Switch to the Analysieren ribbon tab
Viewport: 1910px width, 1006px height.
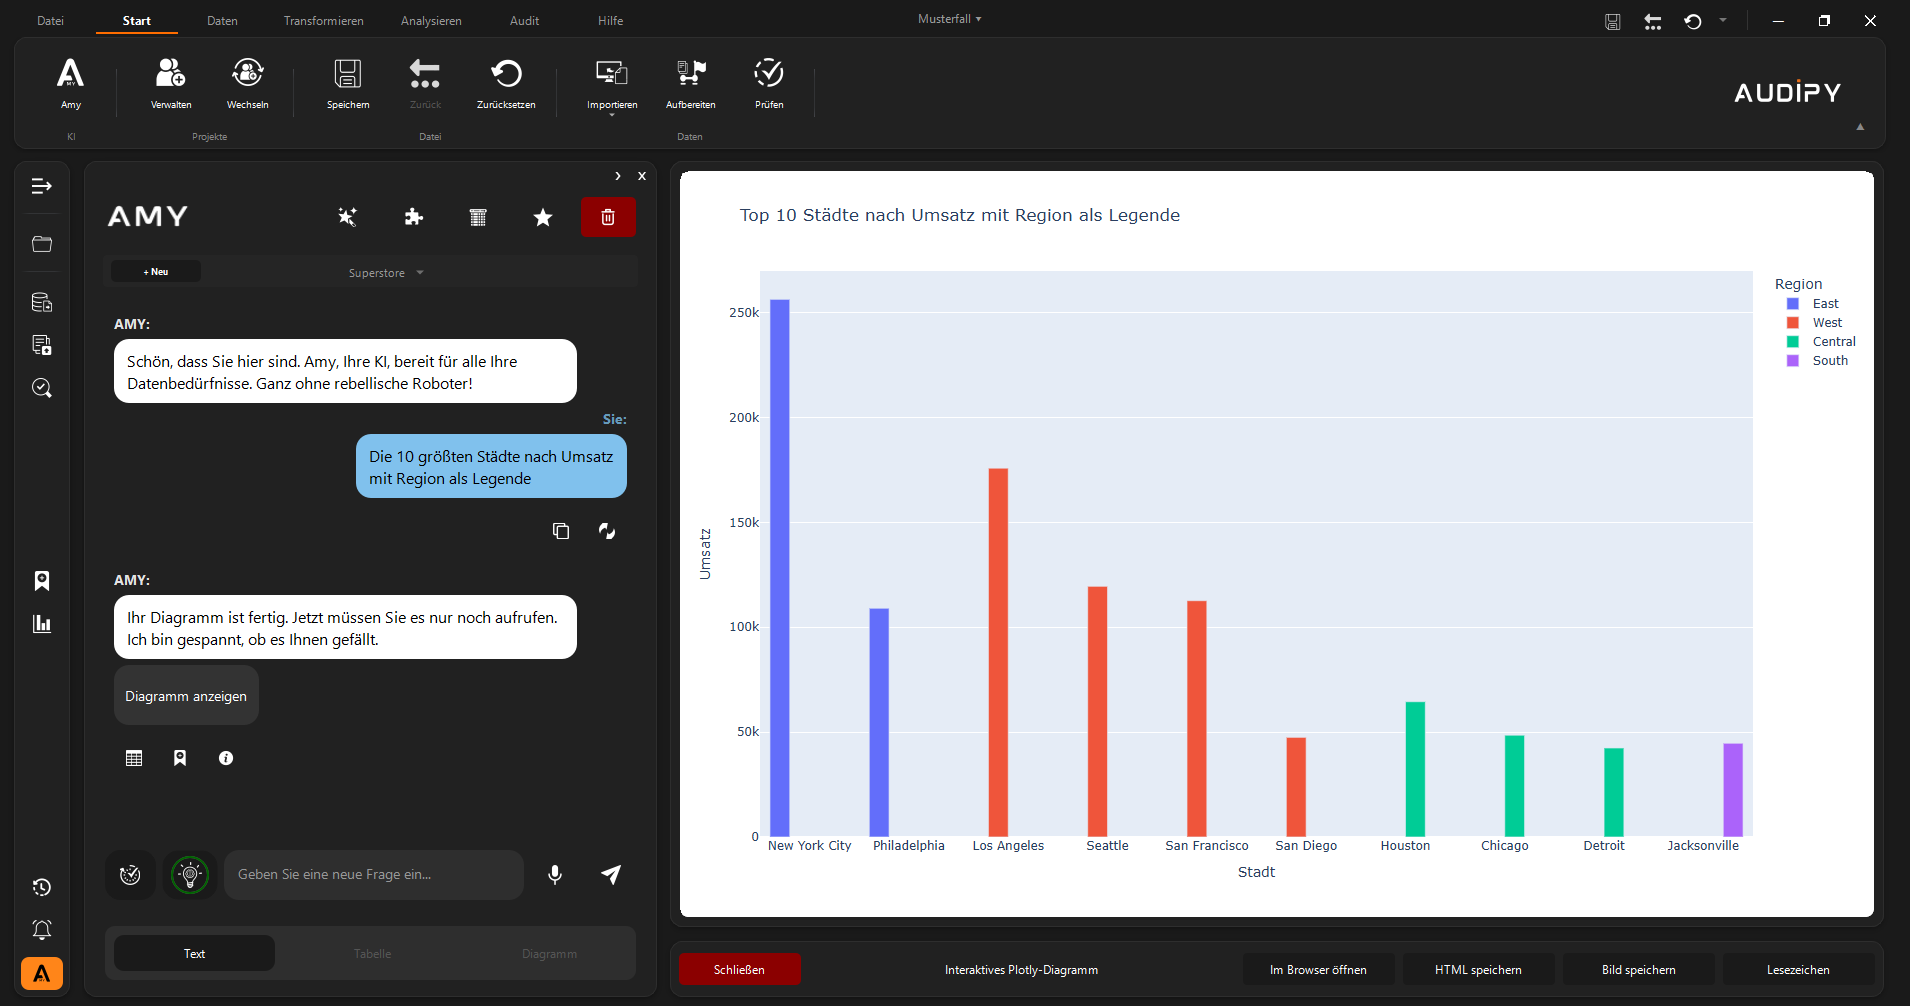point(431,21)
